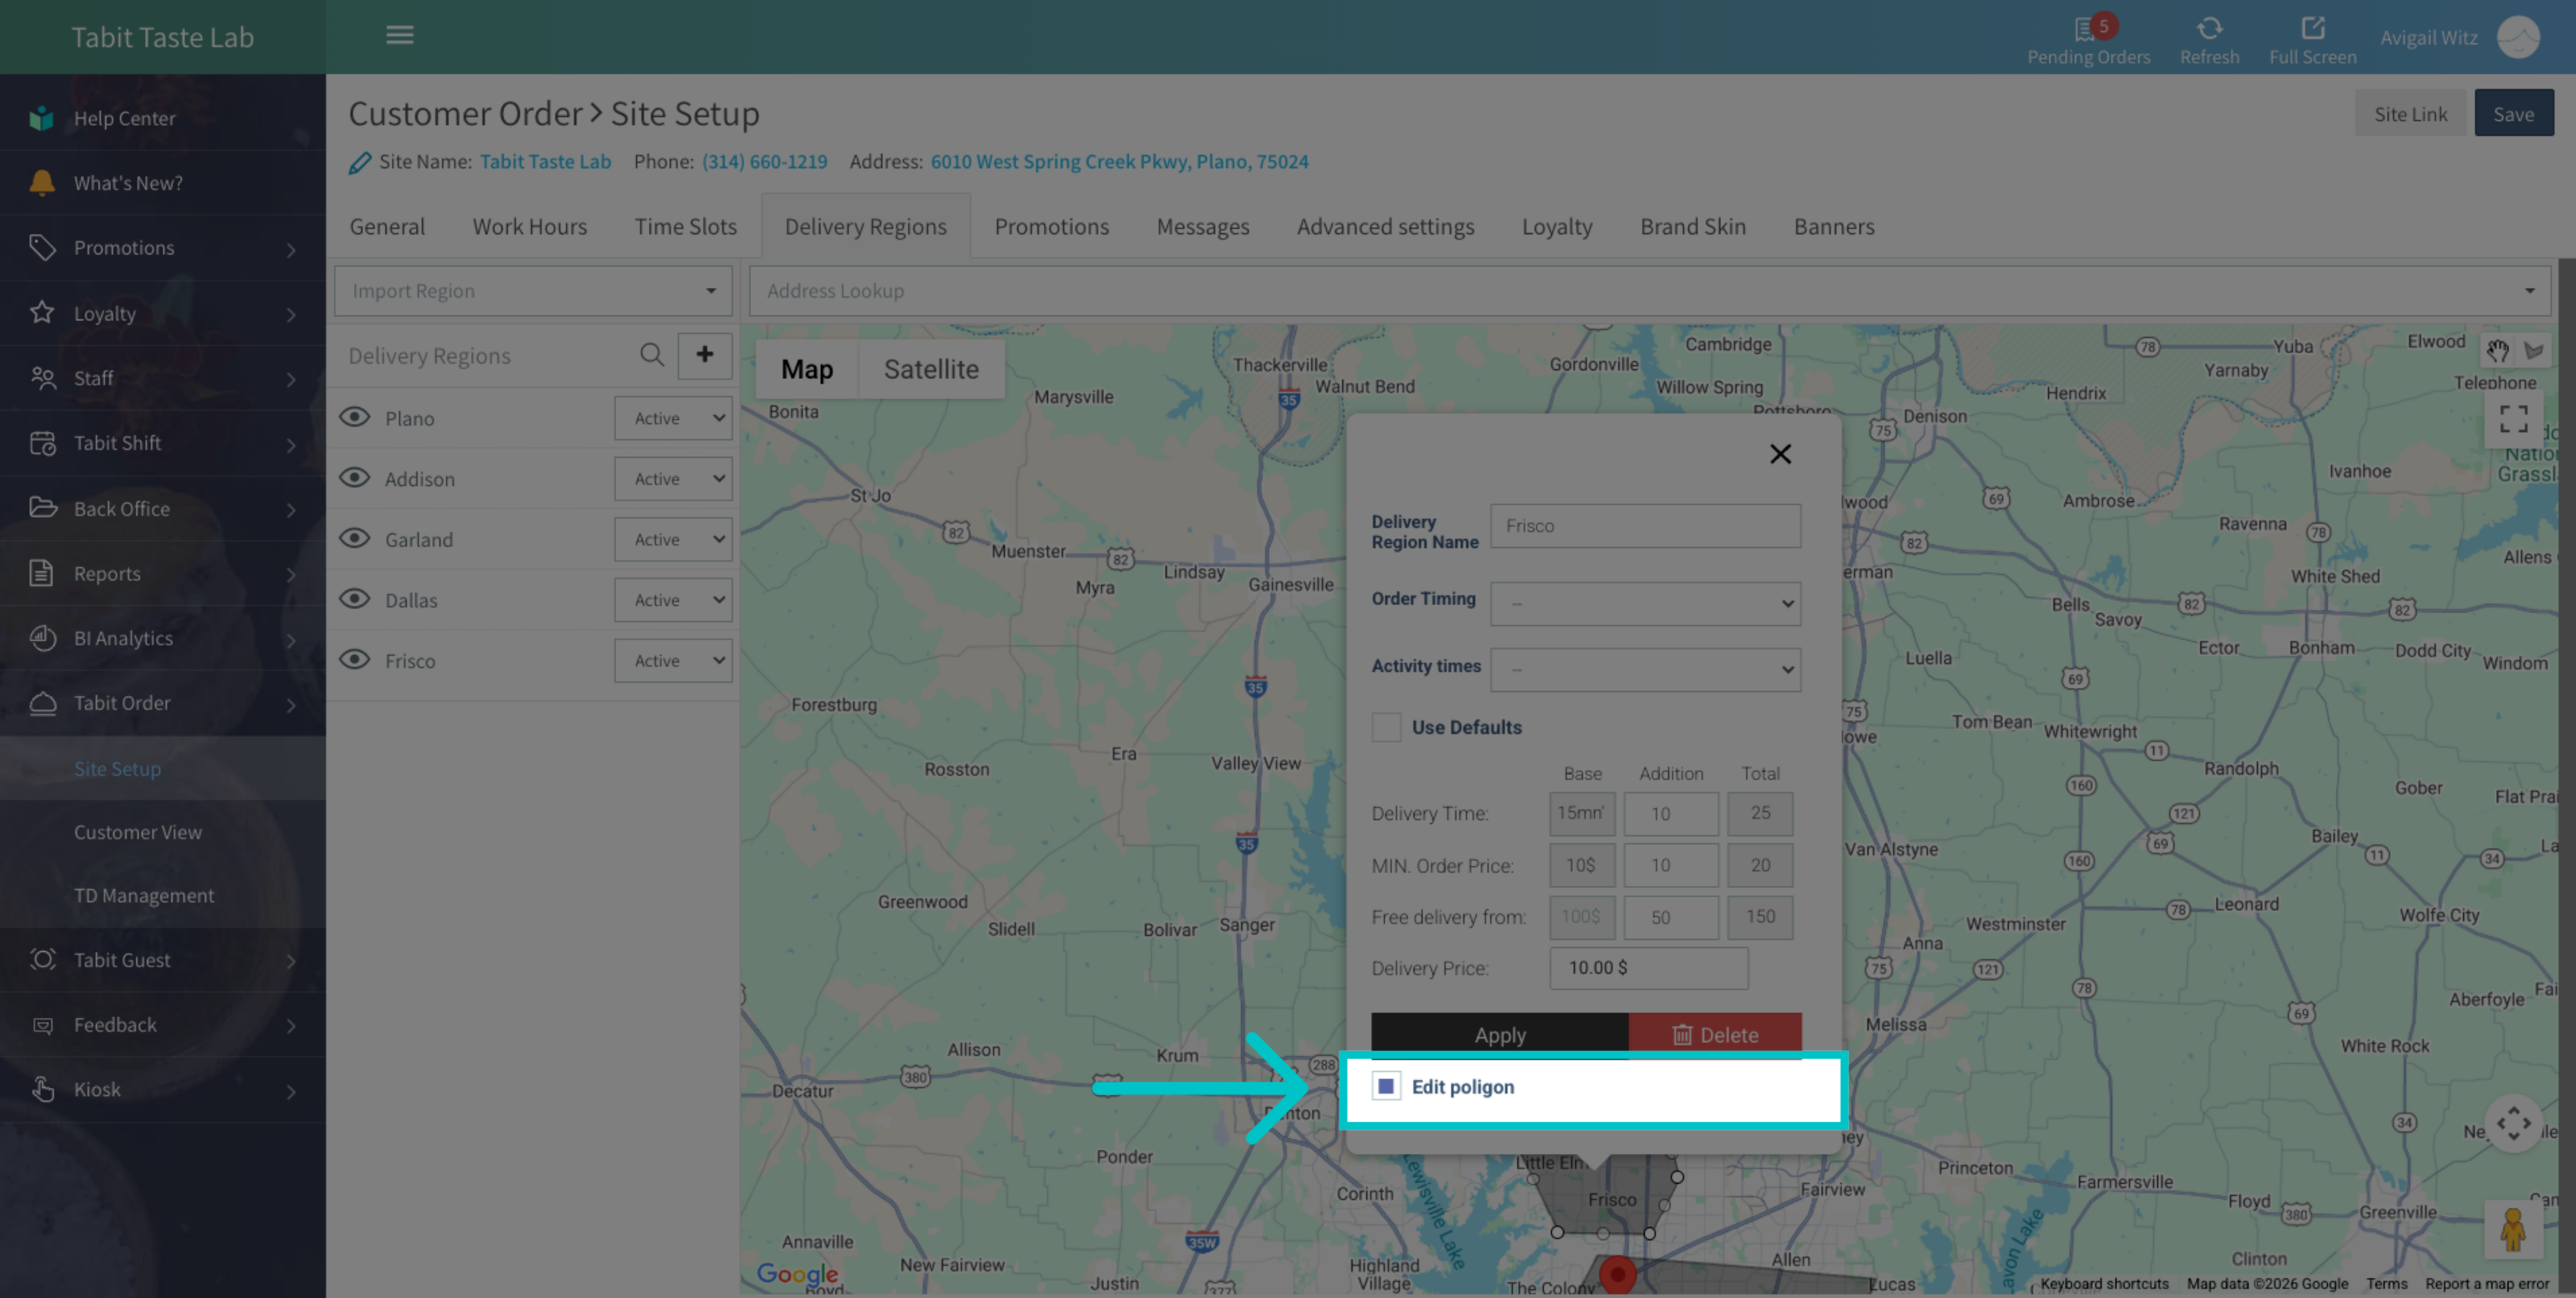Click the Delivery Region Name field
Image resolution: width=2576 pixels, height=1298 pixels.
pyautogui.click(x=1645, y=526)
